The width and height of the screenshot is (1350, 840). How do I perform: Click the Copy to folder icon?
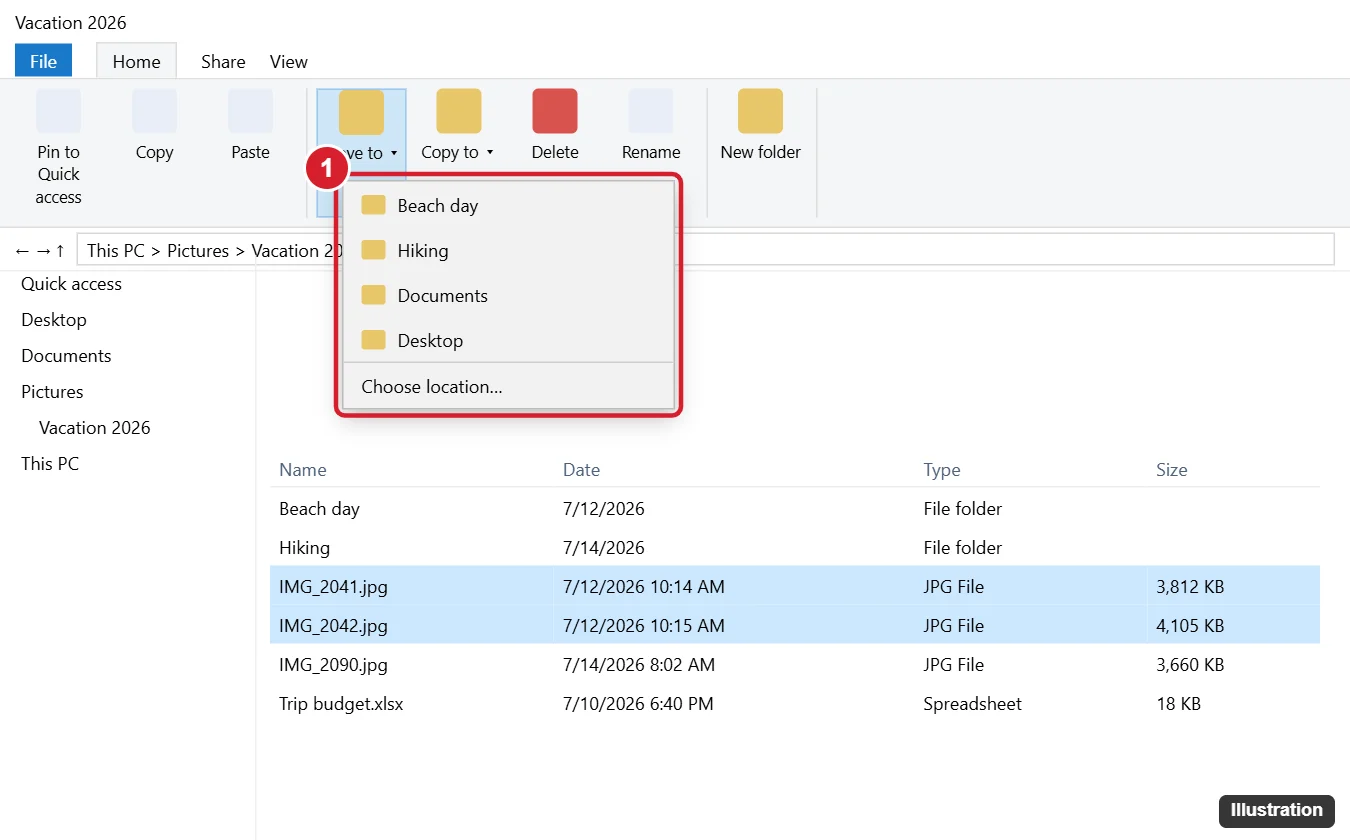pyautogui.click(x=459, y=111)
